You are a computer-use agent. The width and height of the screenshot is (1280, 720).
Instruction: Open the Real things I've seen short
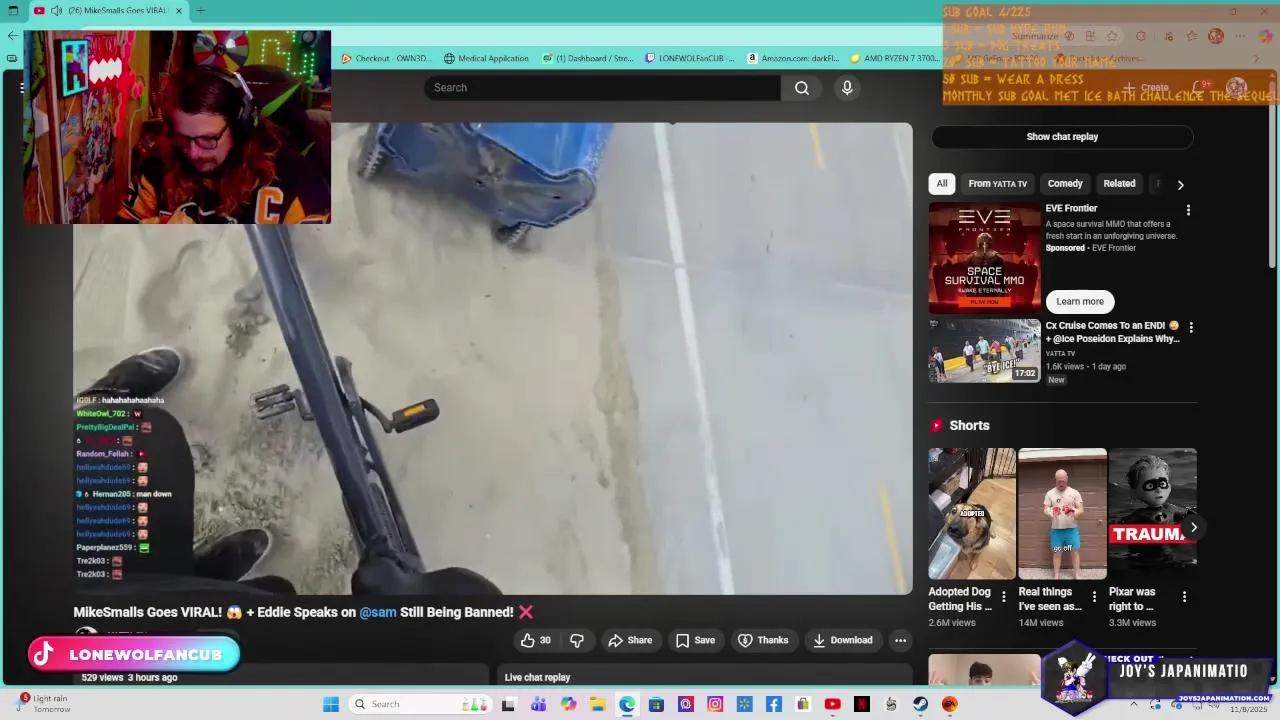1062,514
